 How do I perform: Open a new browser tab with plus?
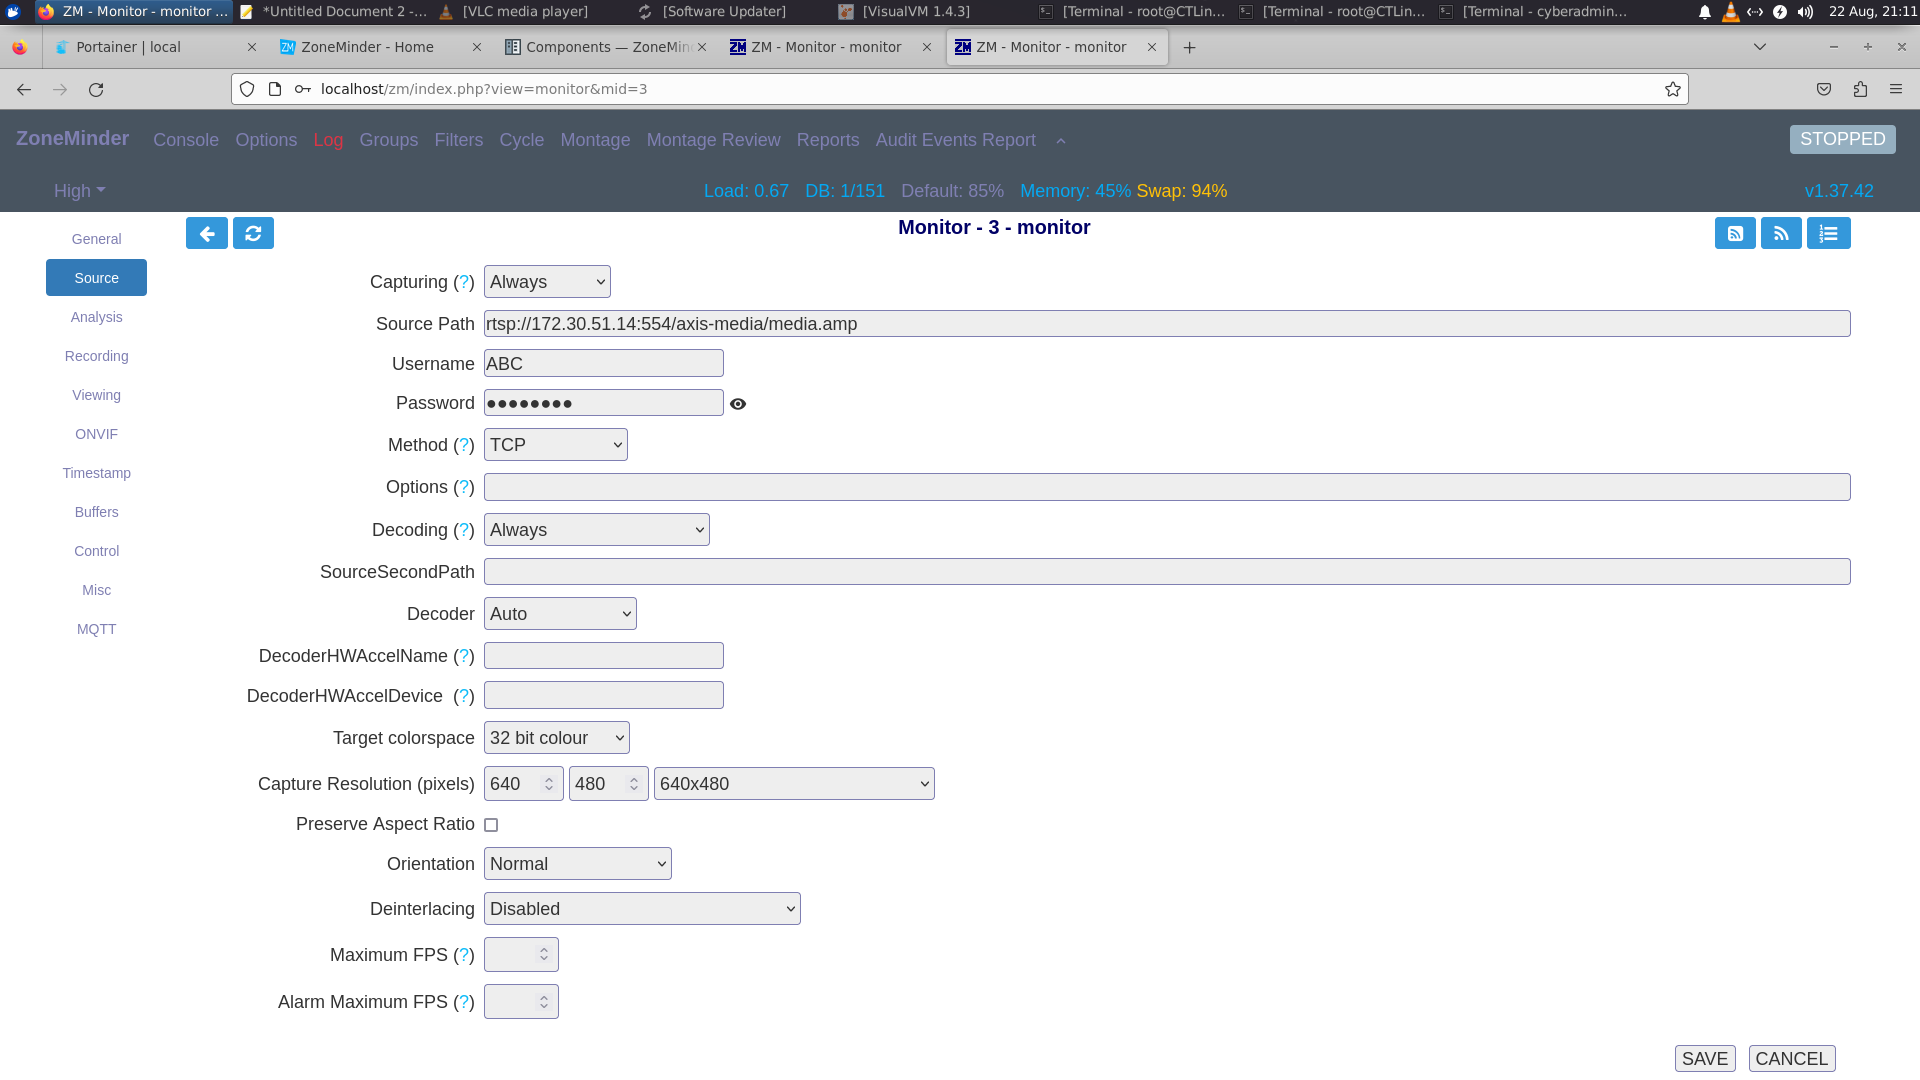pyautogui.click(x=1189, y=47)
